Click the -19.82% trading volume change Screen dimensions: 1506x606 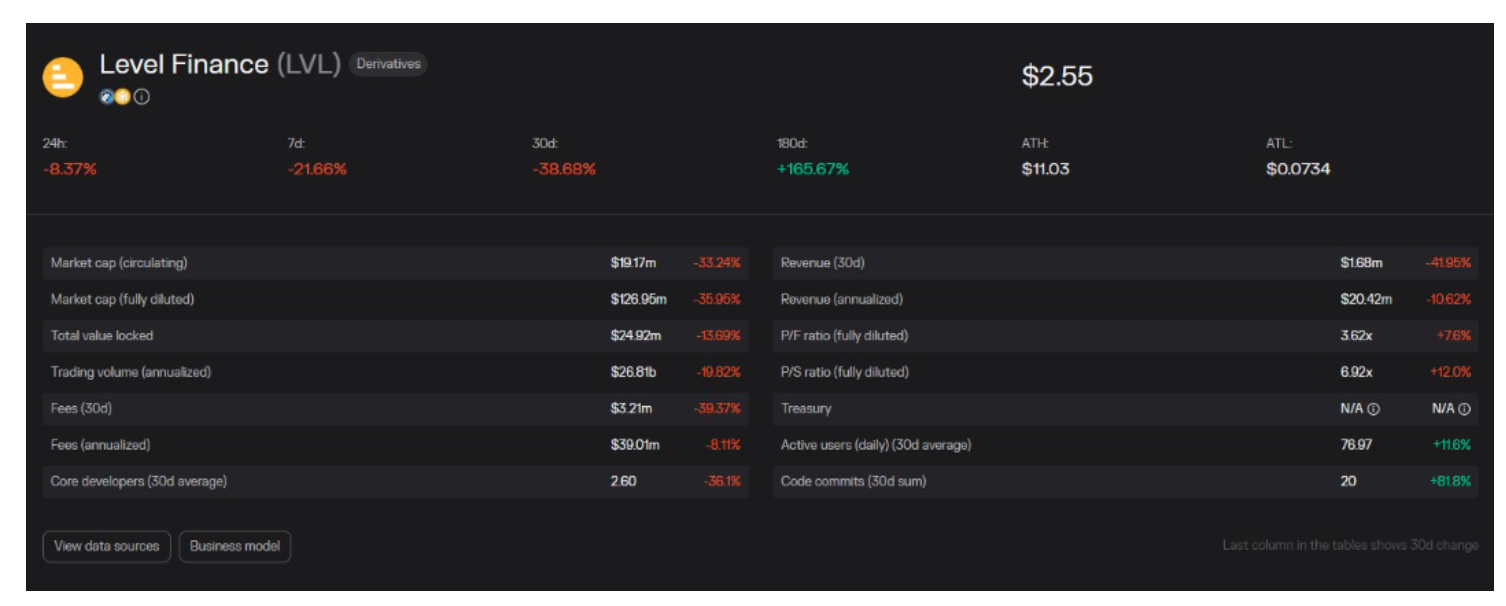click(x=718, y=372)
